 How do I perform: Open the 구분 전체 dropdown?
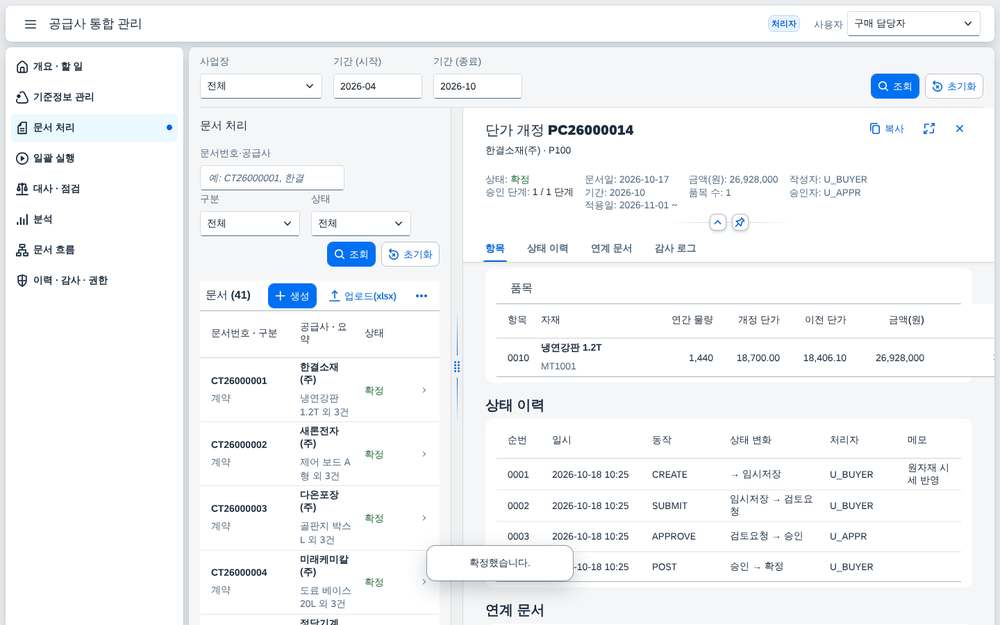click(x=249, y=224)
